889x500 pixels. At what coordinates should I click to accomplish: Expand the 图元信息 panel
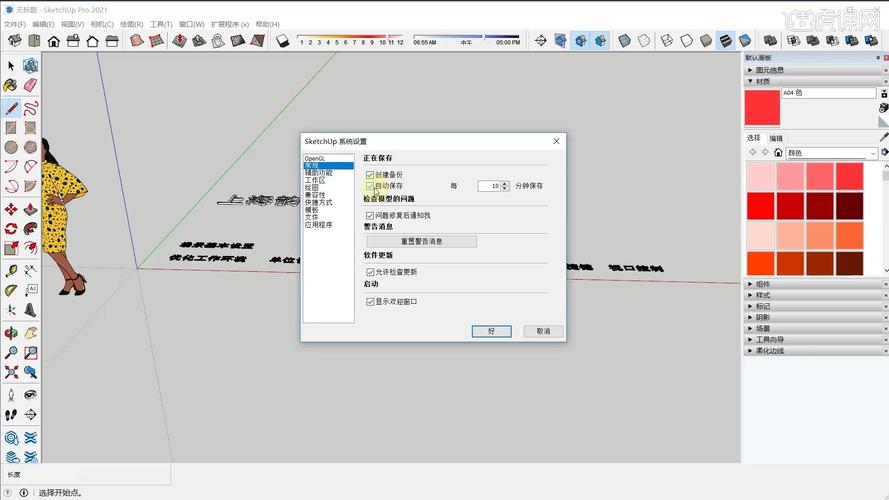[x=815, y=70]
